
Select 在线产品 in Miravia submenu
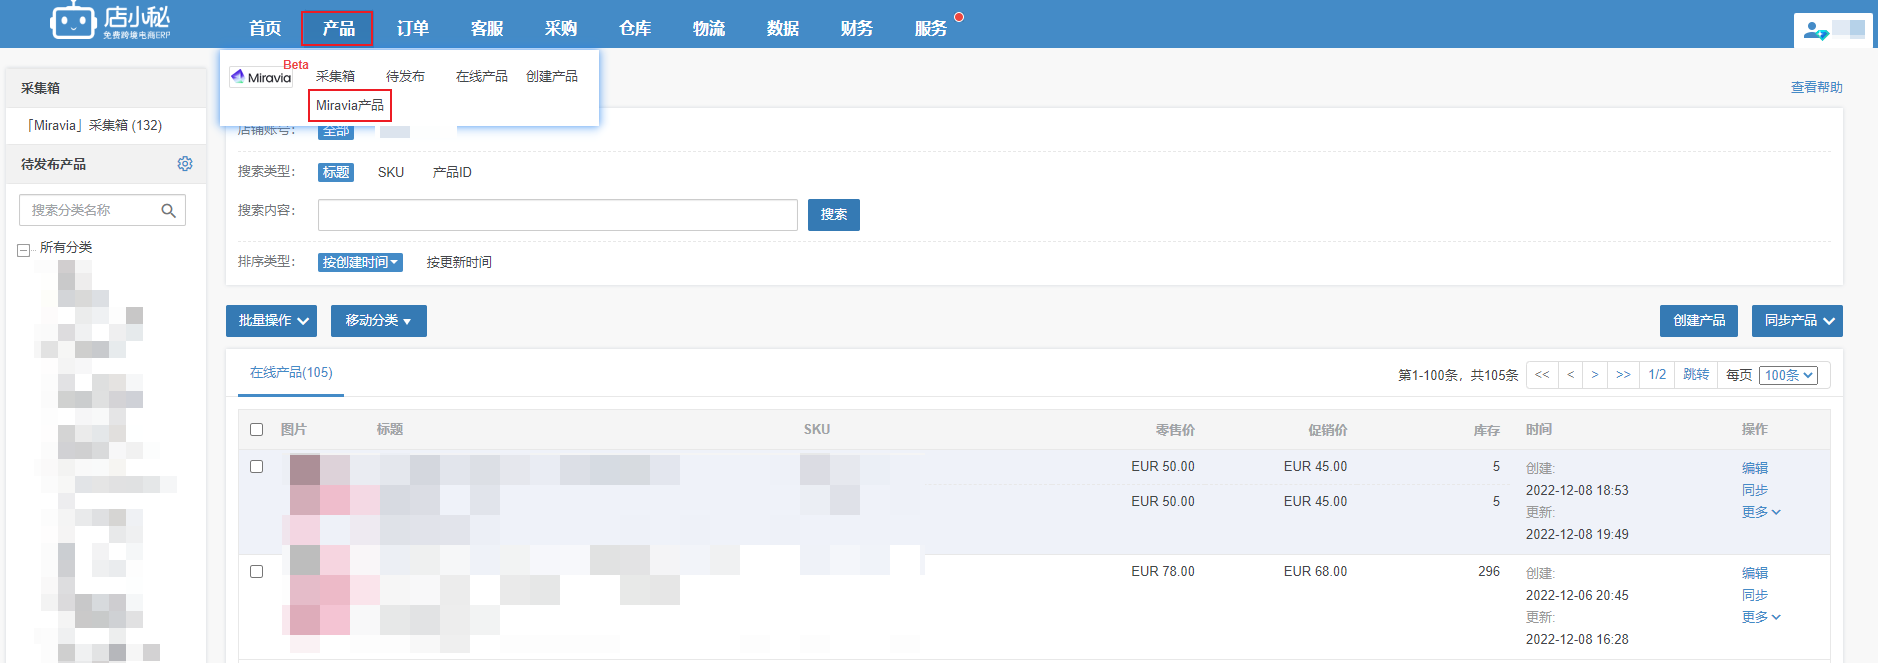(482, 76)
